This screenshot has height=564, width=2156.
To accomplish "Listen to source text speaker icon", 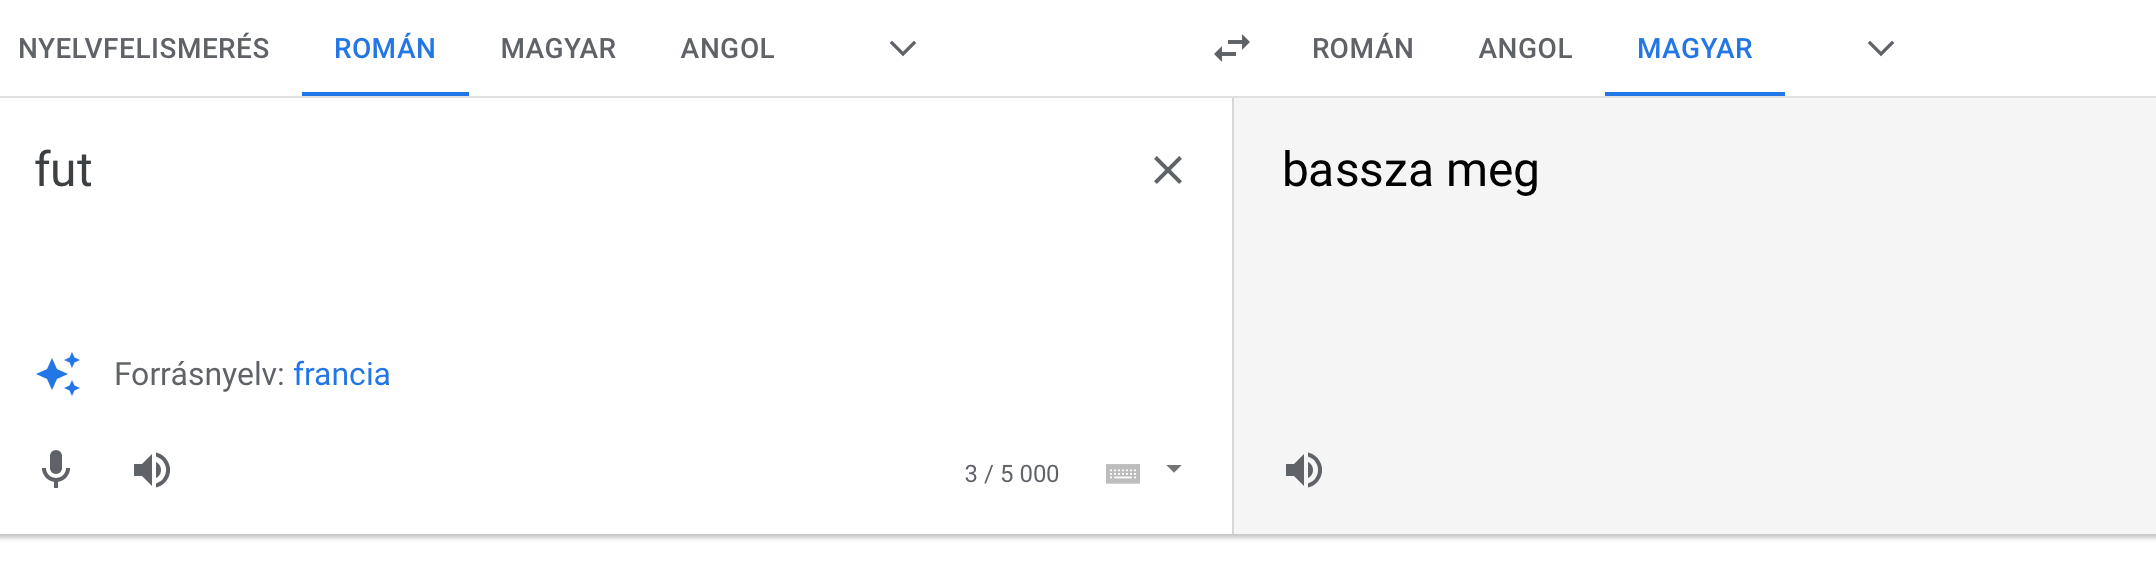I will click(152, 469).
